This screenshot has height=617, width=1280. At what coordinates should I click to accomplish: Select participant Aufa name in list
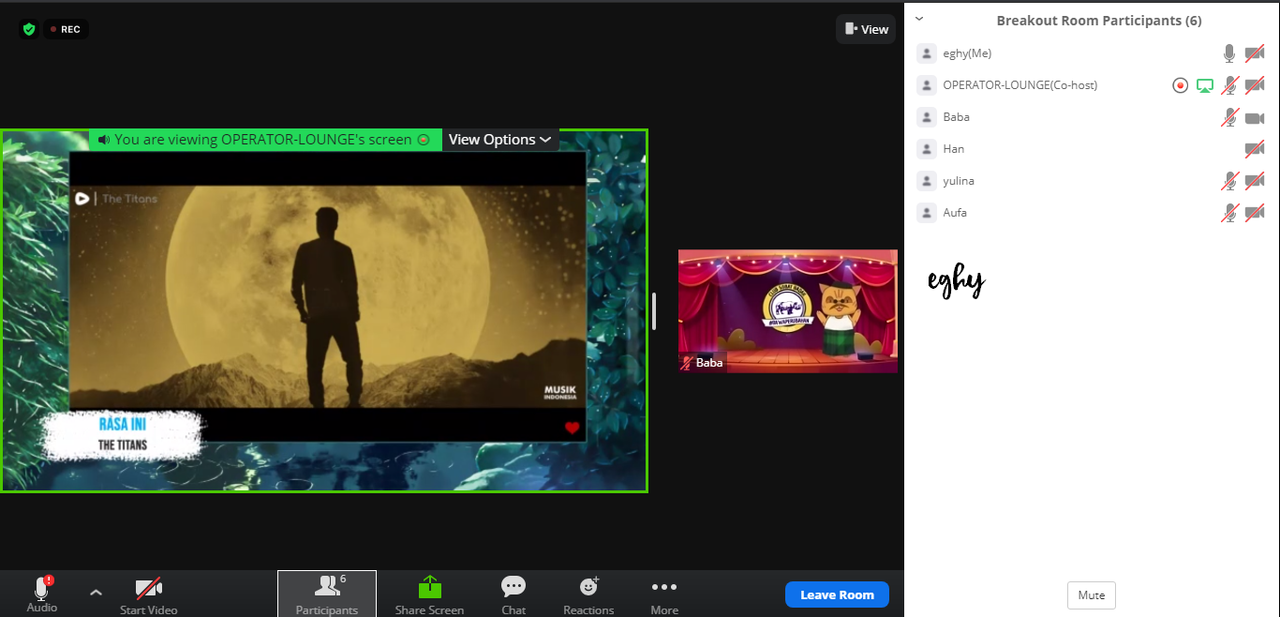click(x=955, y=213)
